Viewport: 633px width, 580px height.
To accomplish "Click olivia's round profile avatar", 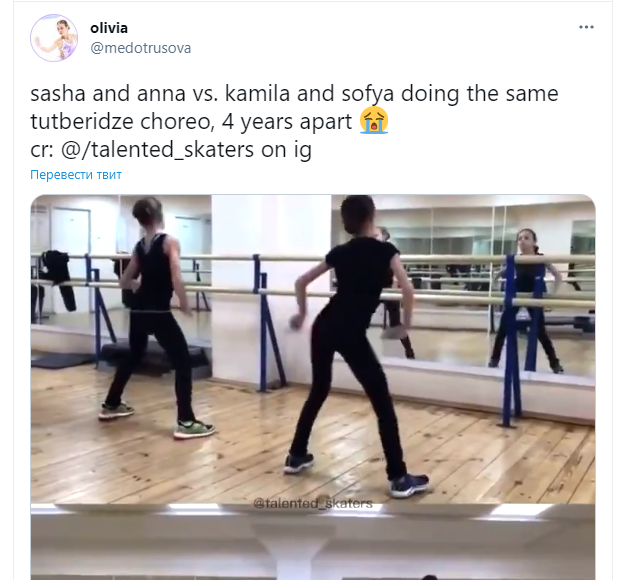I will pos(54,38).
